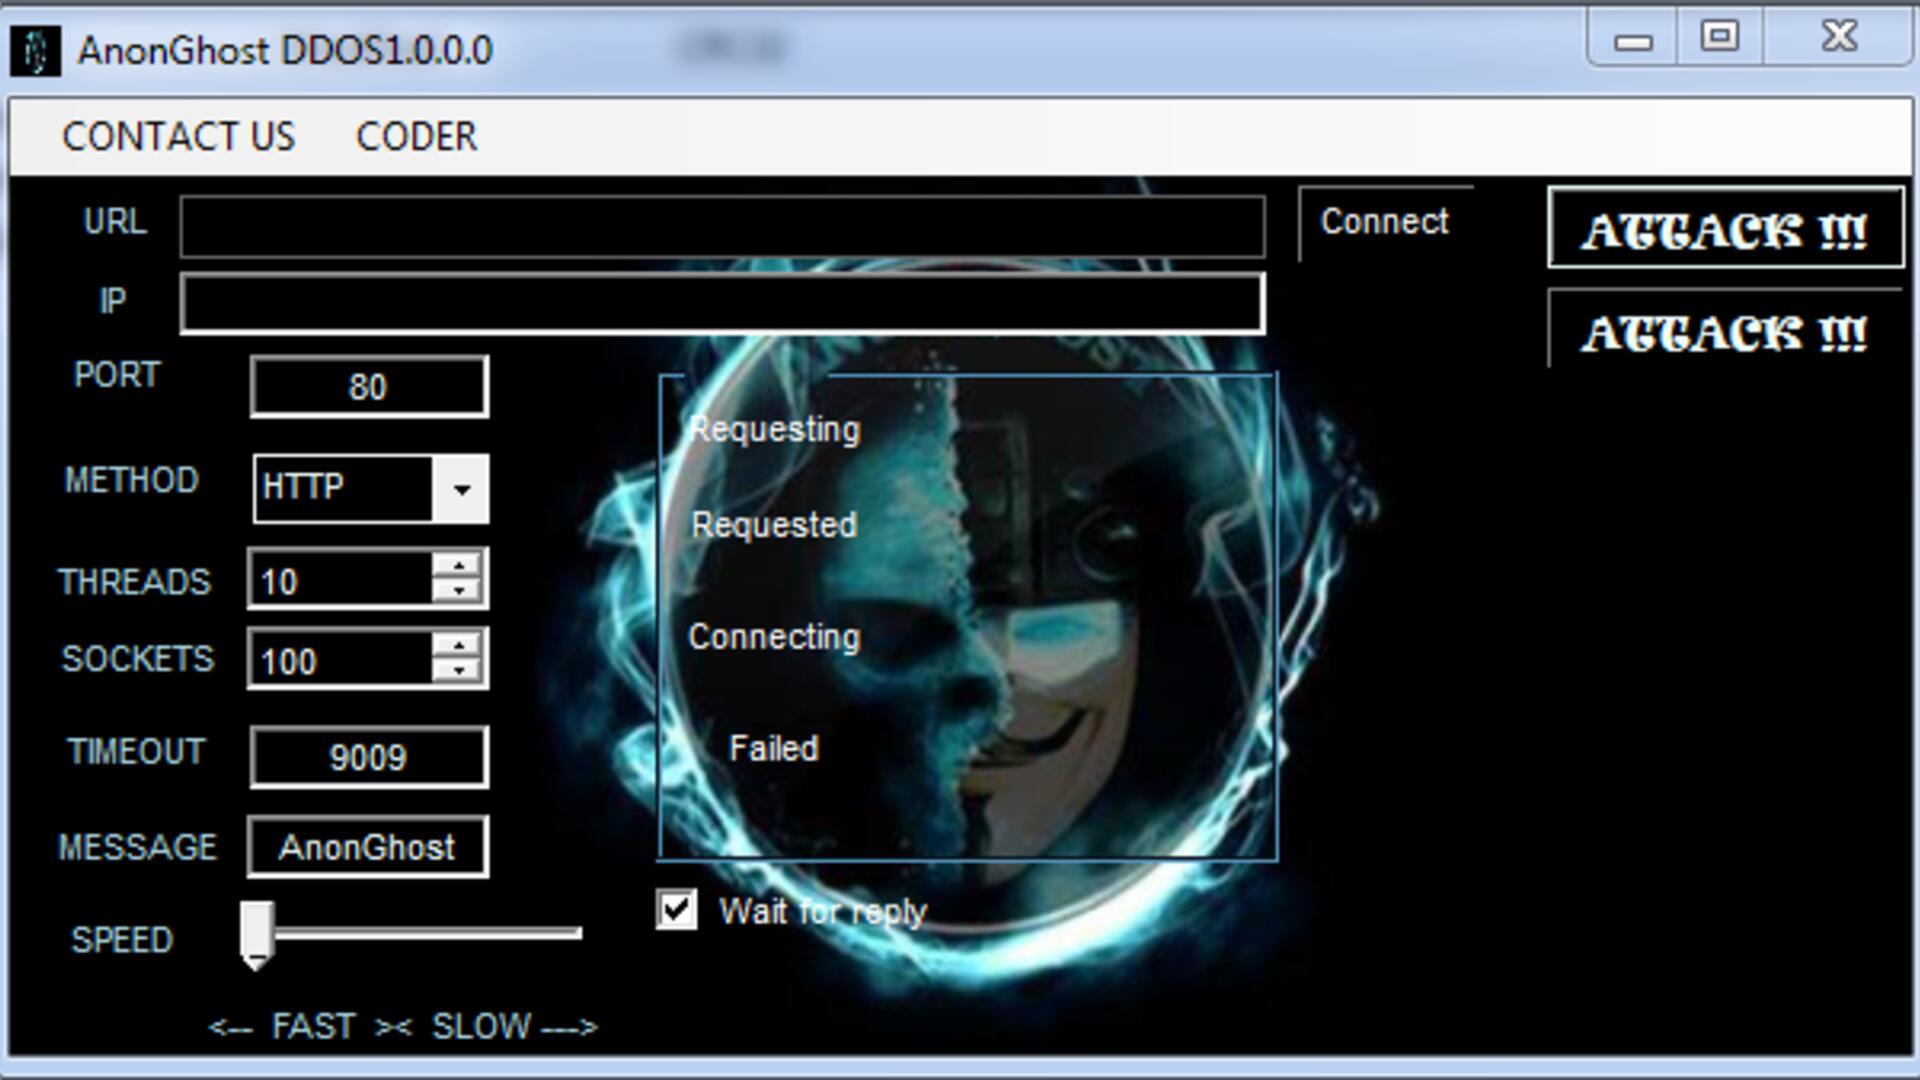Decrease THREADS value with down arrow
Viewport: 1920px width, 1080px height.
(x=458, y=590)
